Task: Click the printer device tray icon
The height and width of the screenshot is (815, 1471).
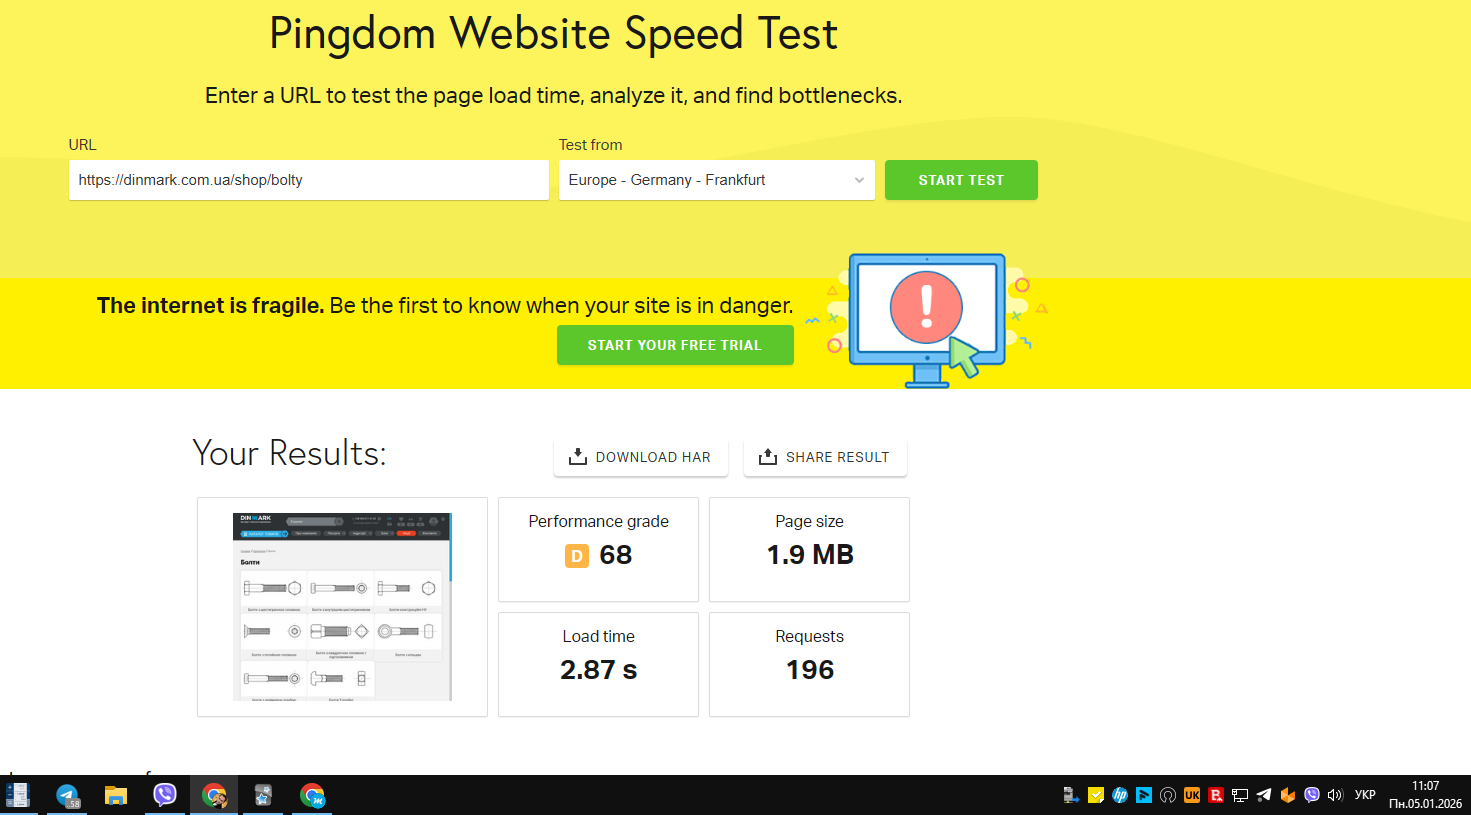Action: [x=1071, y=795]
